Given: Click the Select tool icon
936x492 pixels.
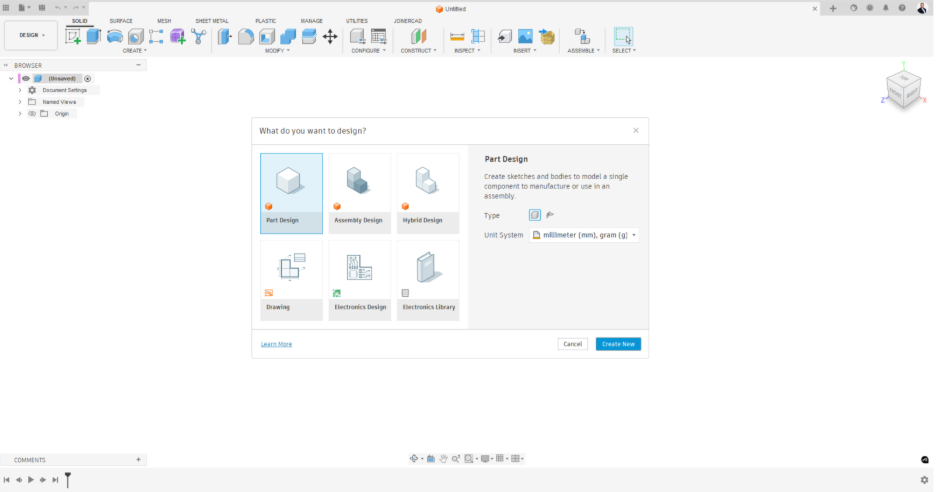Looking at the screenshot, I should (x=623, y=36).
